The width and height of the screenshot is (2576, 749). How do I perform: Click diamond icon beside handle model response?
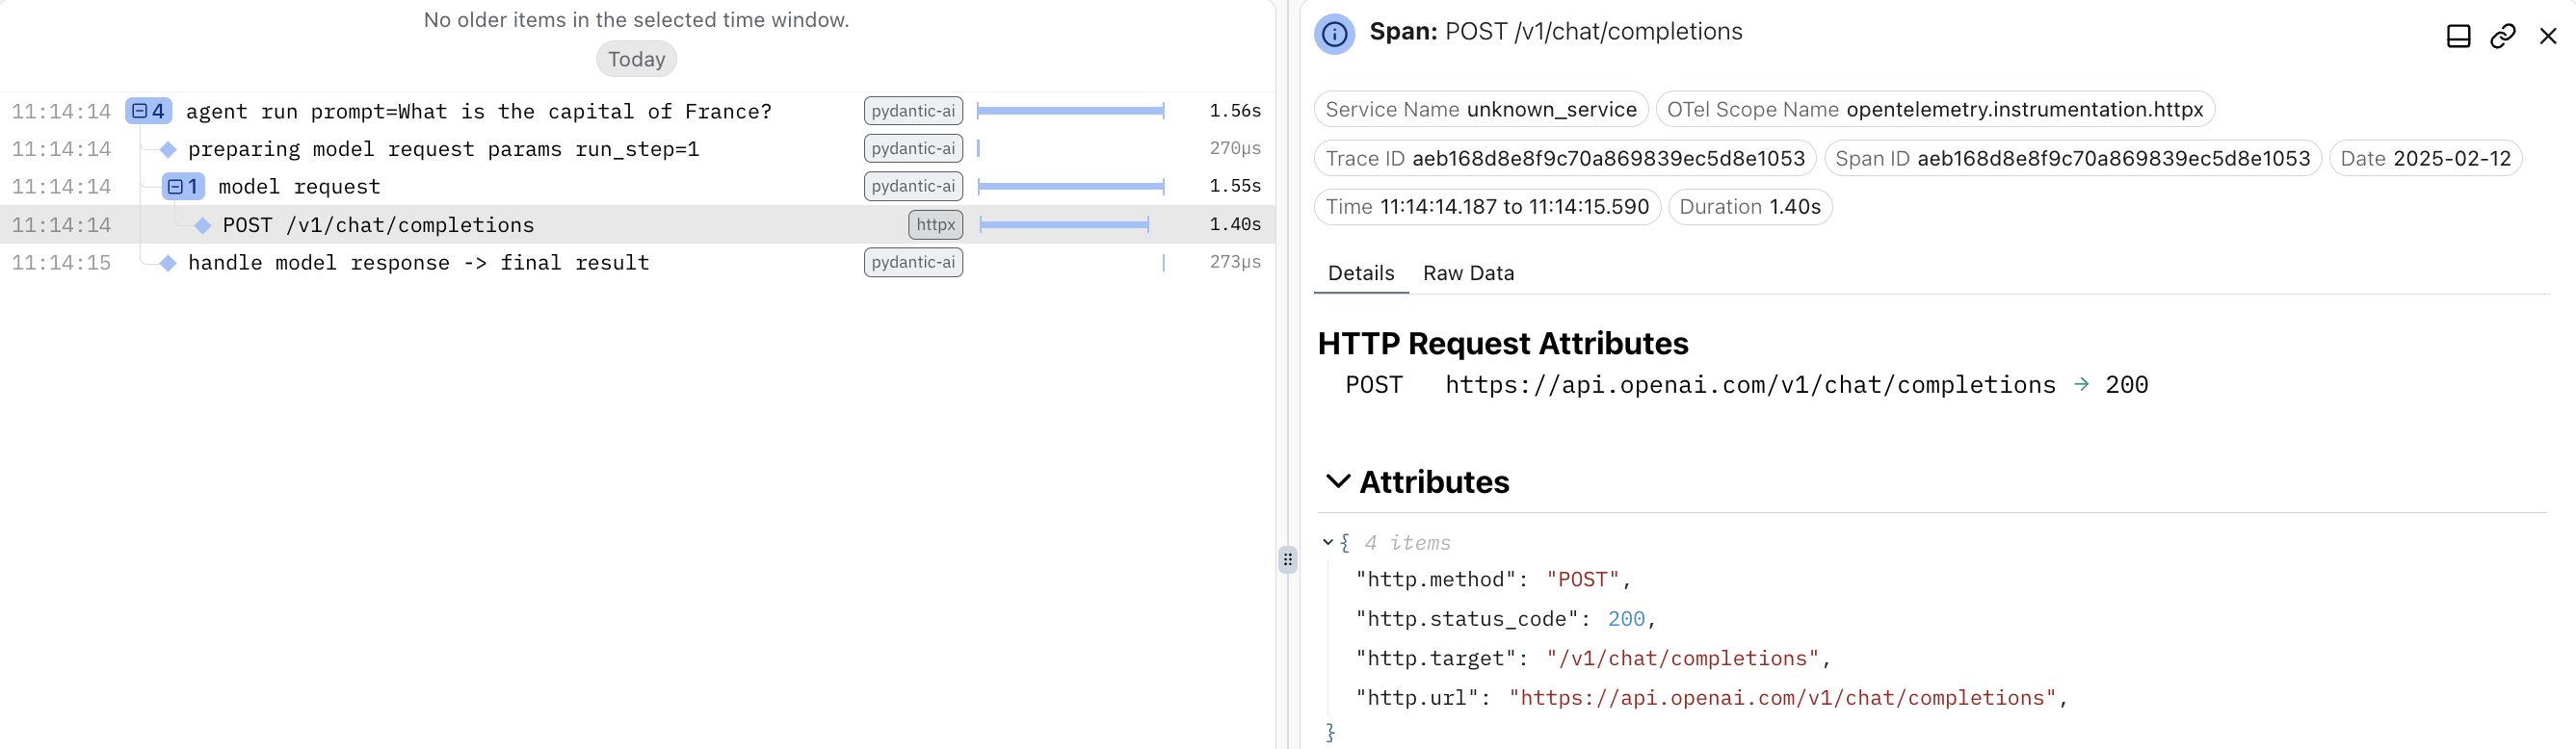[168, 263]
